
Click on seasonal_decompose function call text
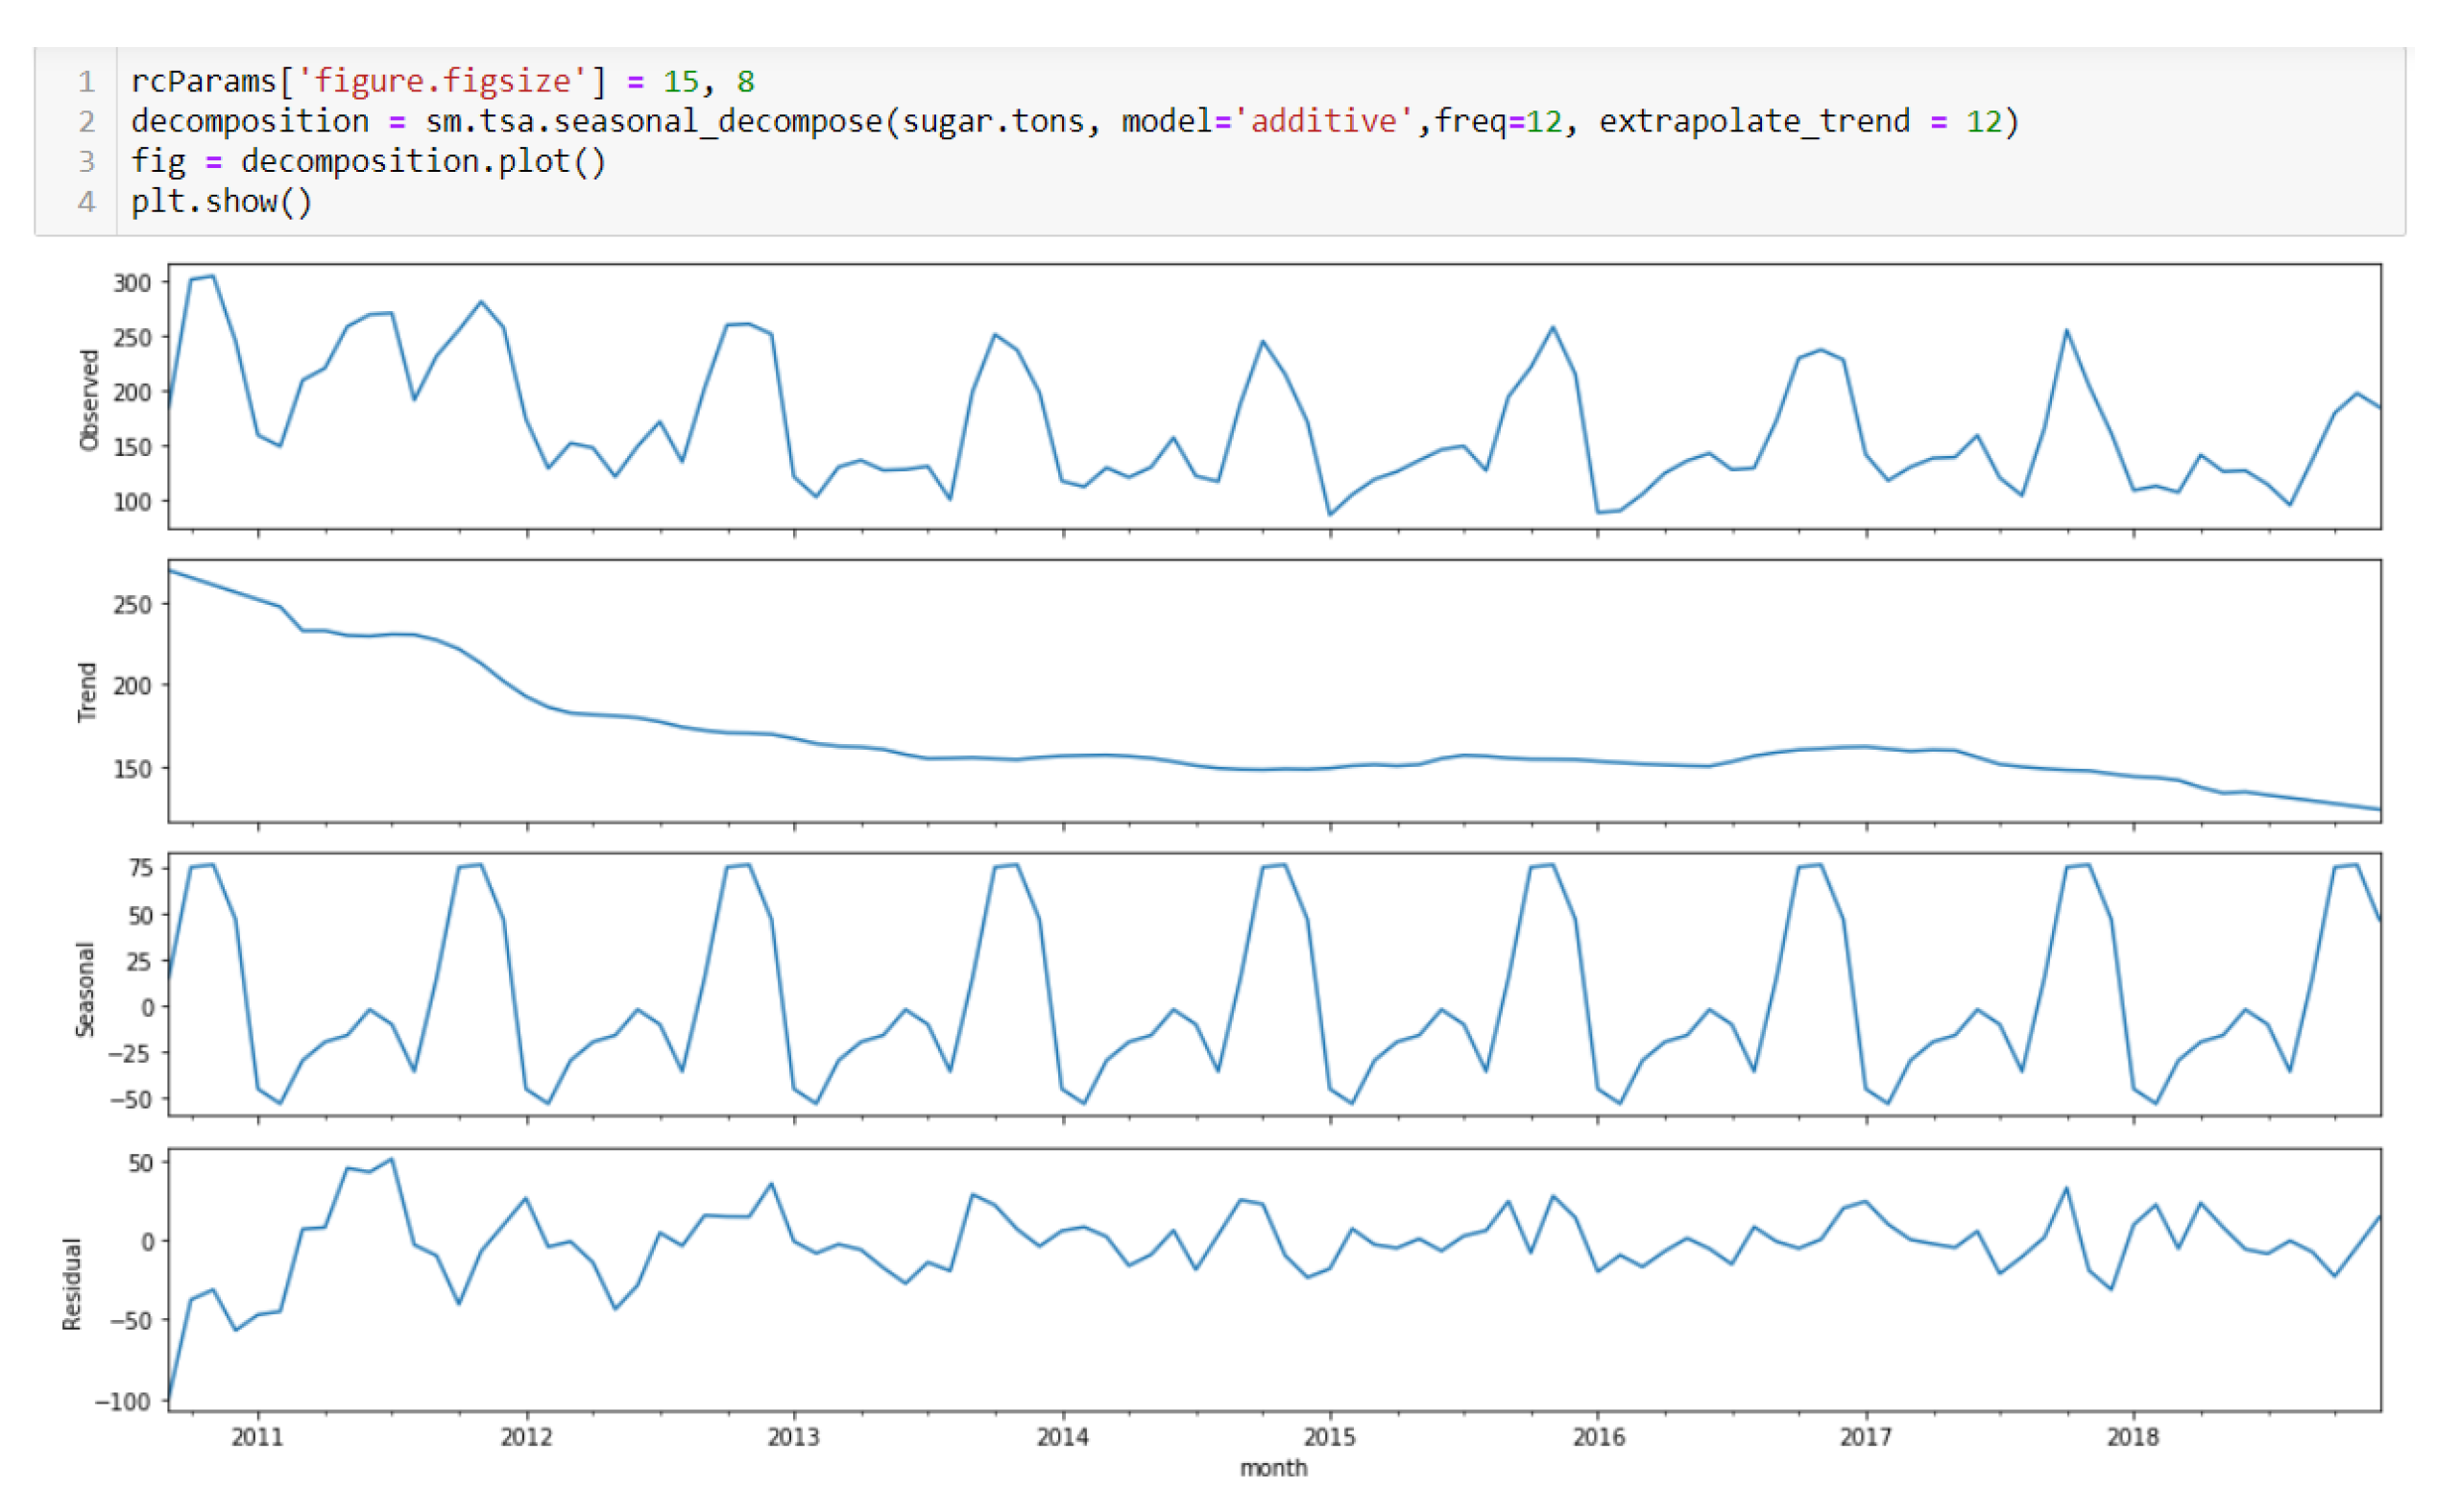pyautogui.click(x=717, y=121)
